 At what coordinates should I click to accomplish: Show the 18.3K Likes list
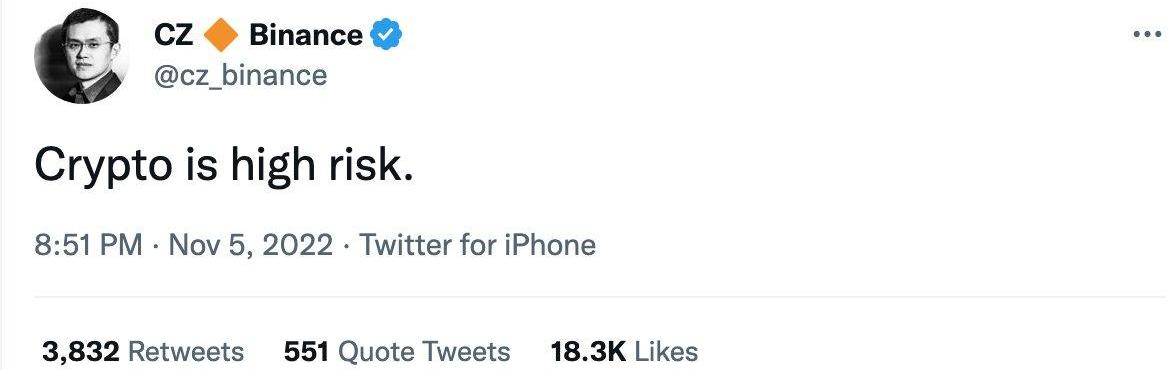pyautogui.click(x=624, y=351)
